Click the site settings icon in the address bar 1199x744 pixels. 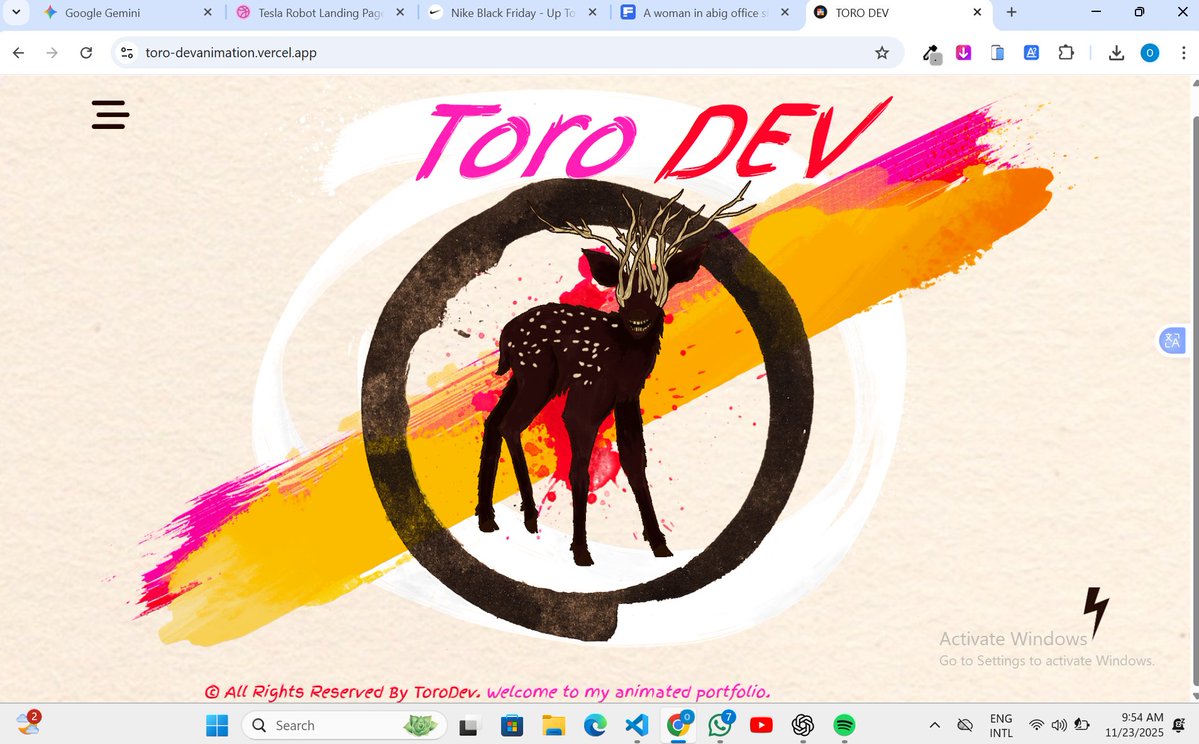127,52
